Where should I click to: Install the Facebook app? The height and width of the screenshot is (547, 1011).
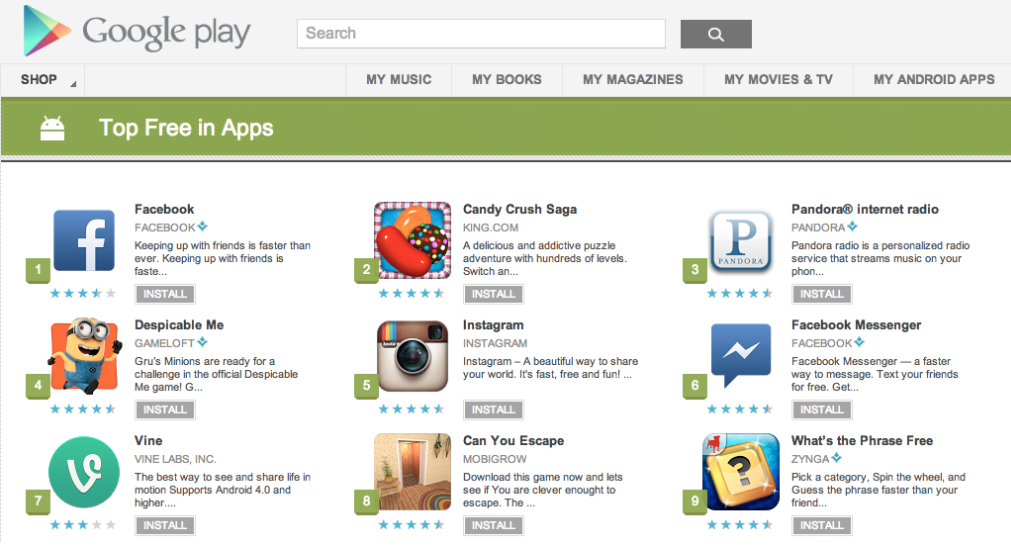click(x=165, y=294)
